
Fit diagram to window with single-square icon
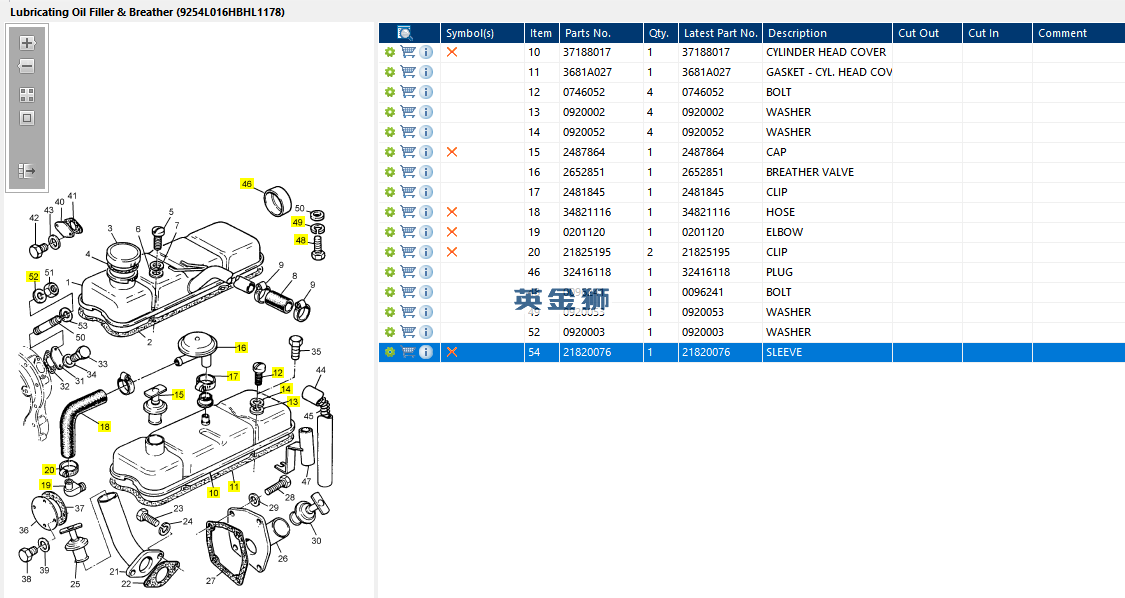[x=27, y=118]
